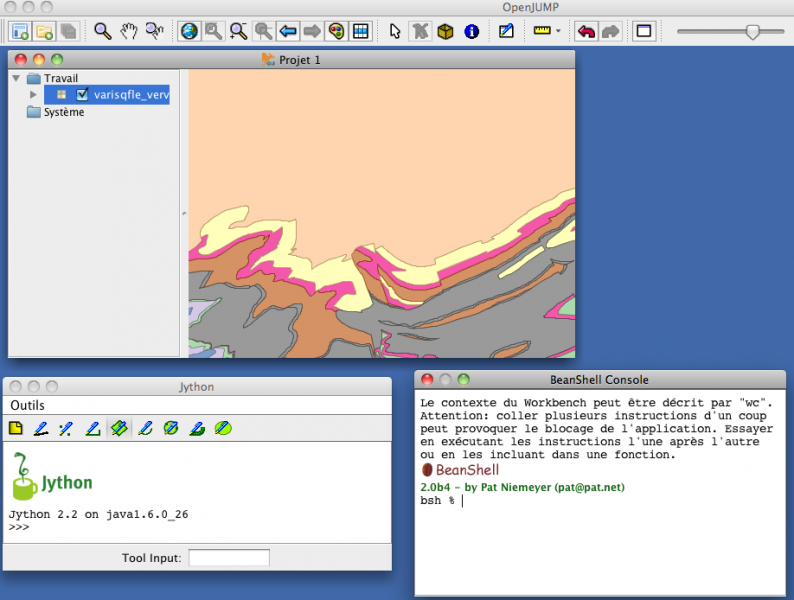The width and height of the screenshot is (794, 600).
Task: Select the Système category folder
Action: click(x=63, y=112)
